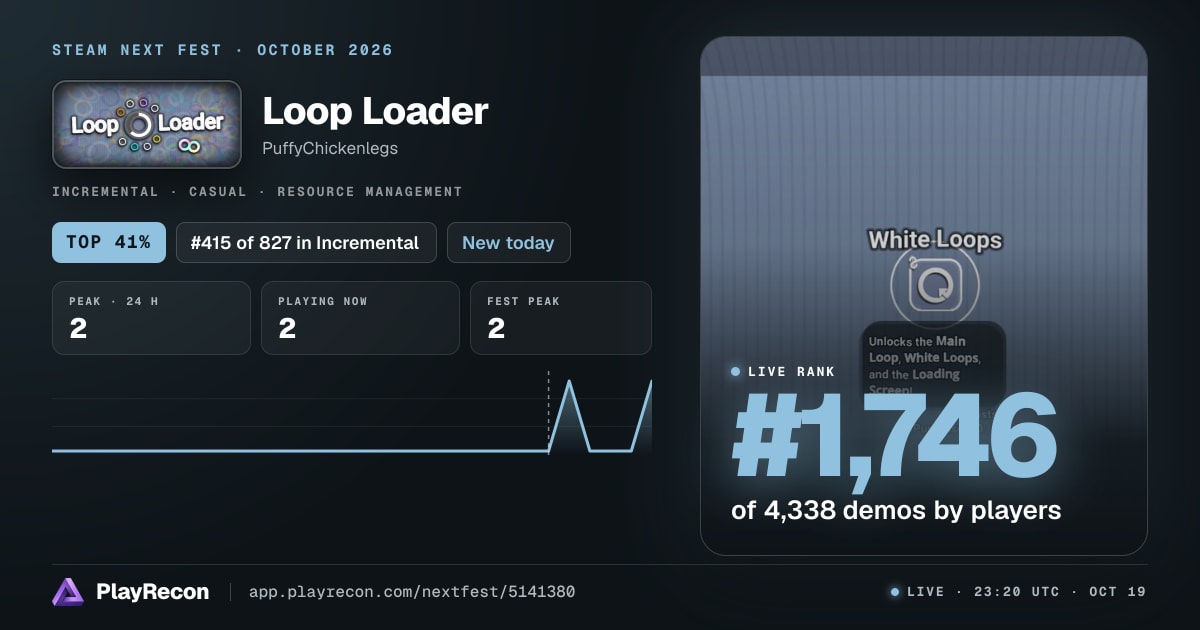This screenshot has height=630, width=1200.
Task: Click the TOP 41% badge
Action: point(109,242)
